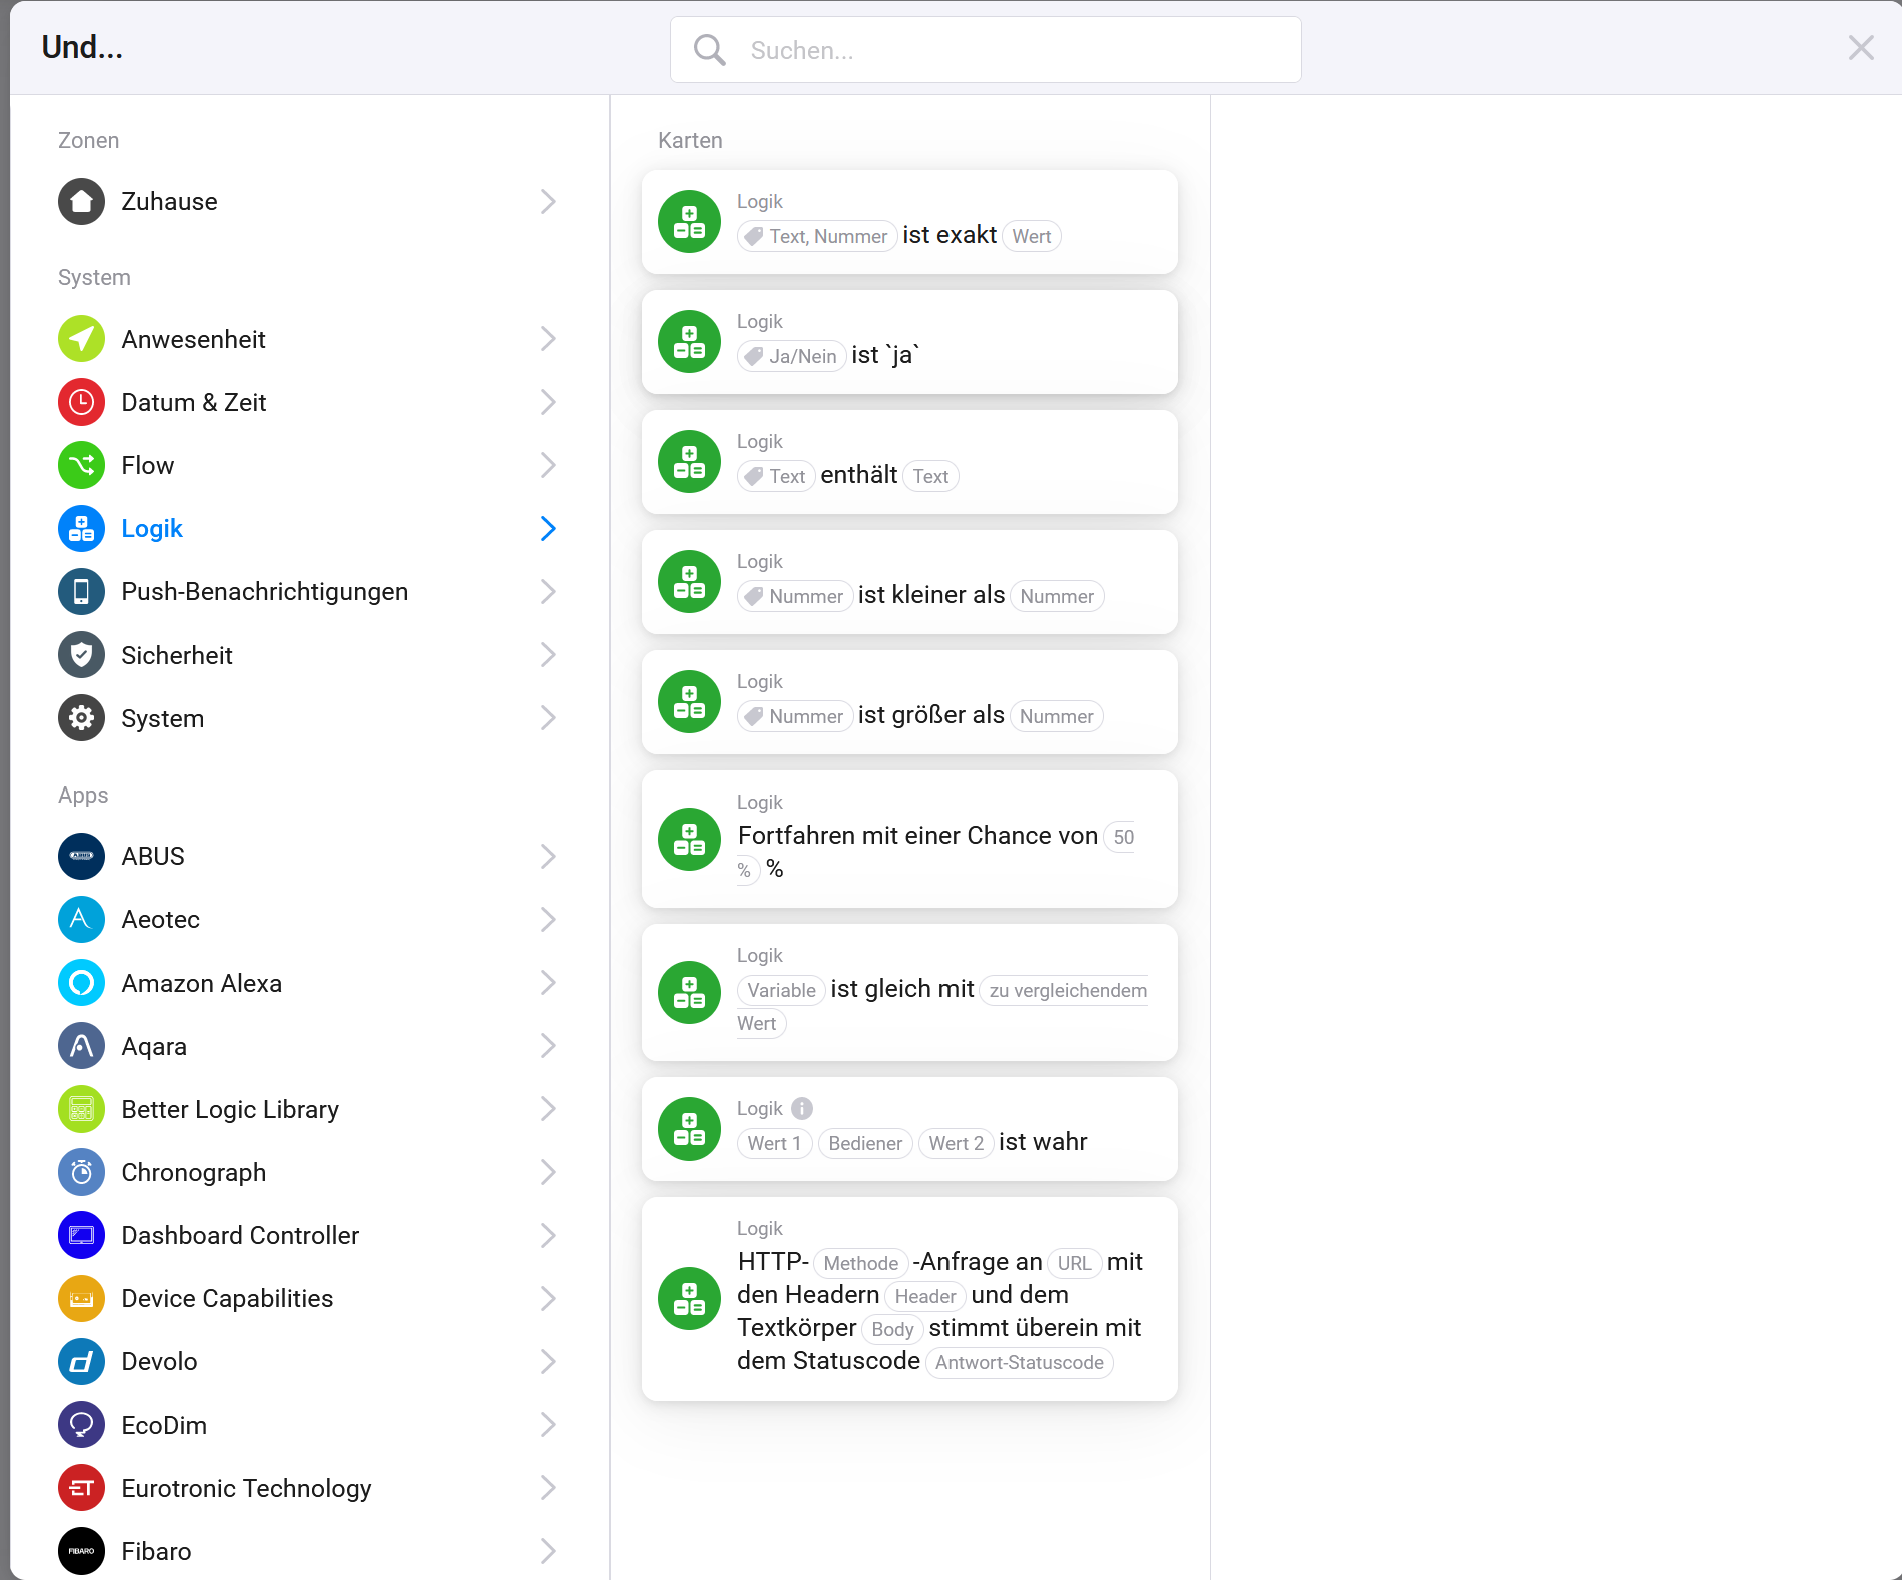This screenshot has height=1580, width=1902.
Task: Click the Better Logic Library icon
Action: click(81, 1109)
